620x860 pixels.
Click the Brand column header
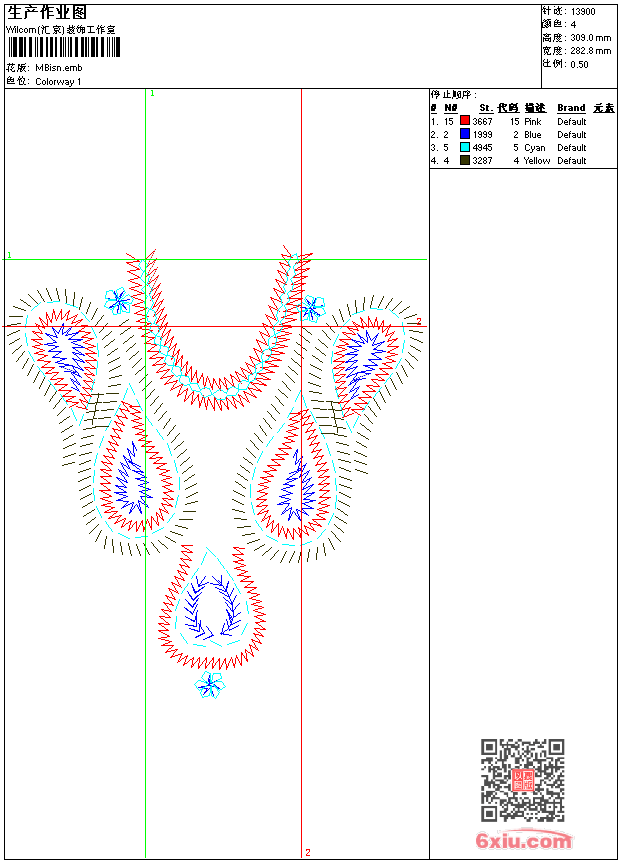[571, 108]
